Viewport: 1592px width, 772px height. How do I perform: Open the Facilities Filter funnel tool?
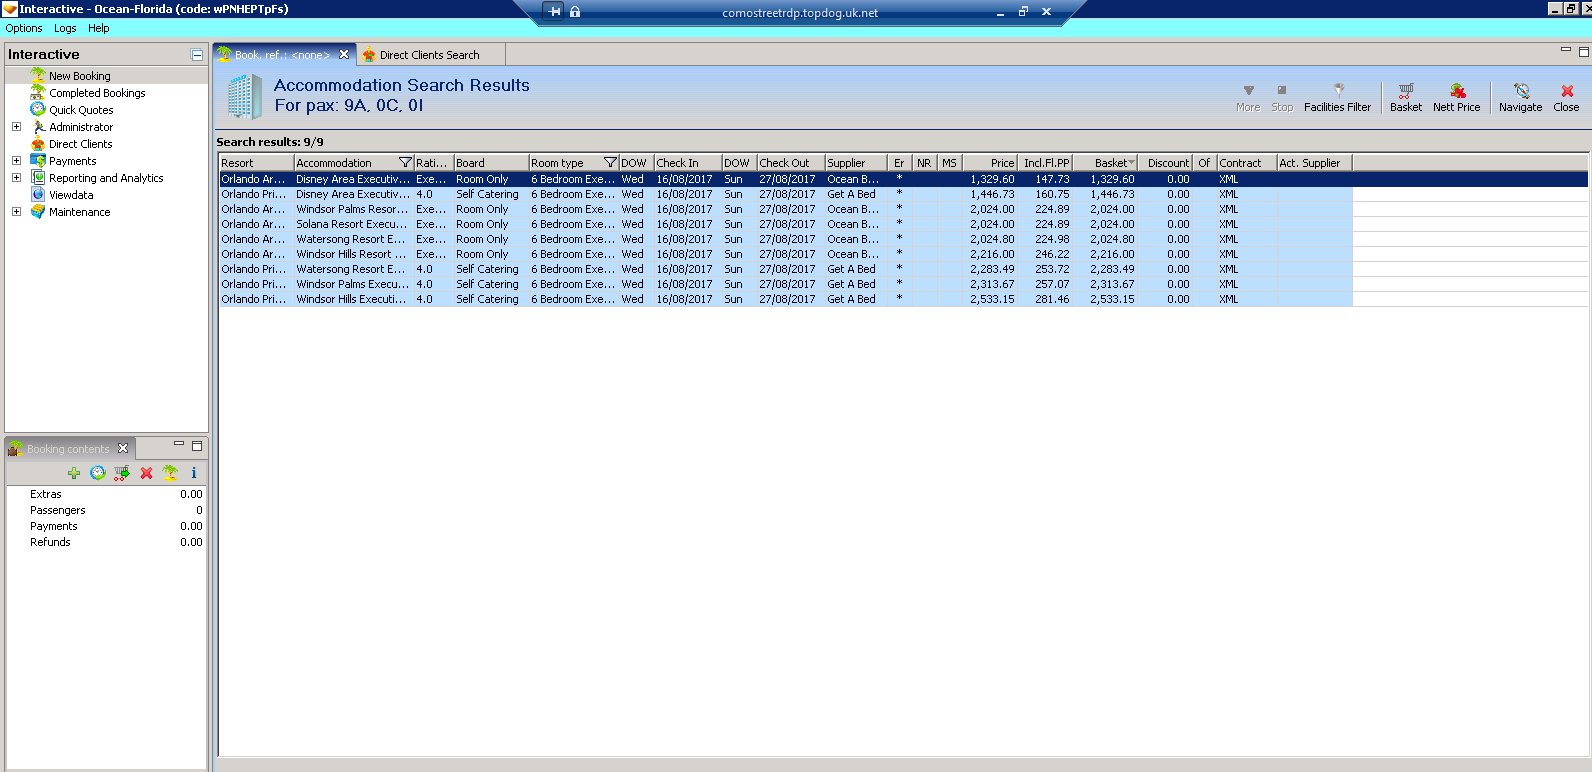[1337, 97]
